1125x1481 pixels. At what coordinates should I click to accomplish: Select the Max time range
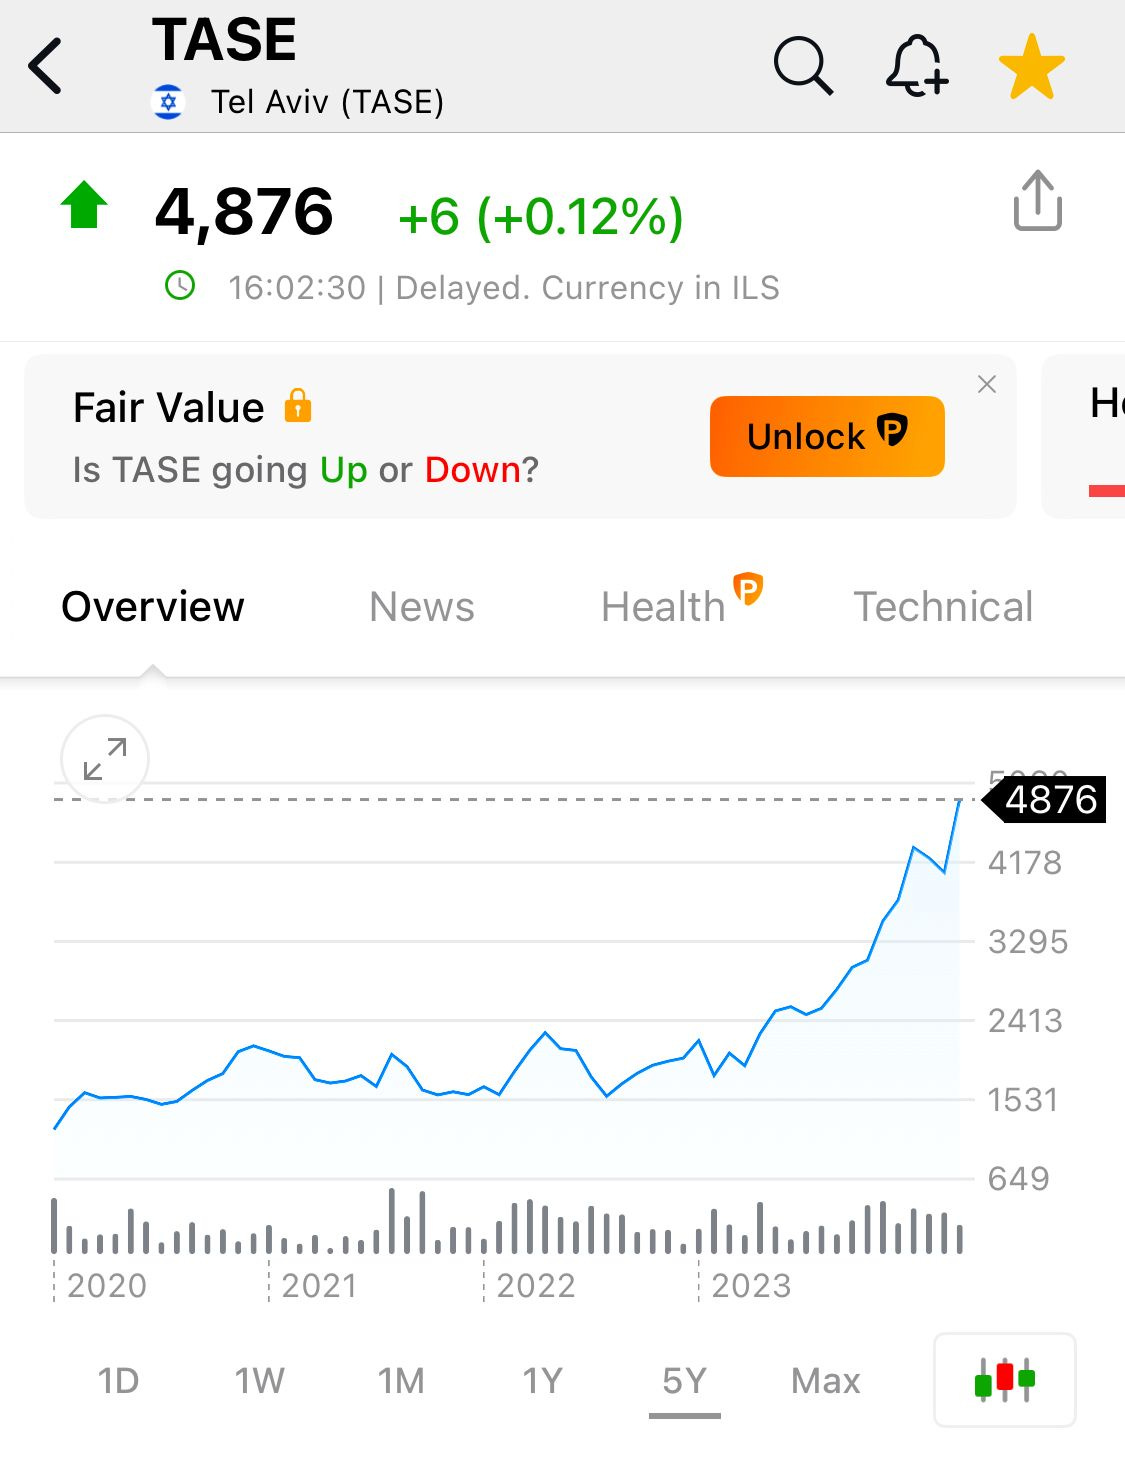[826, 1381]
